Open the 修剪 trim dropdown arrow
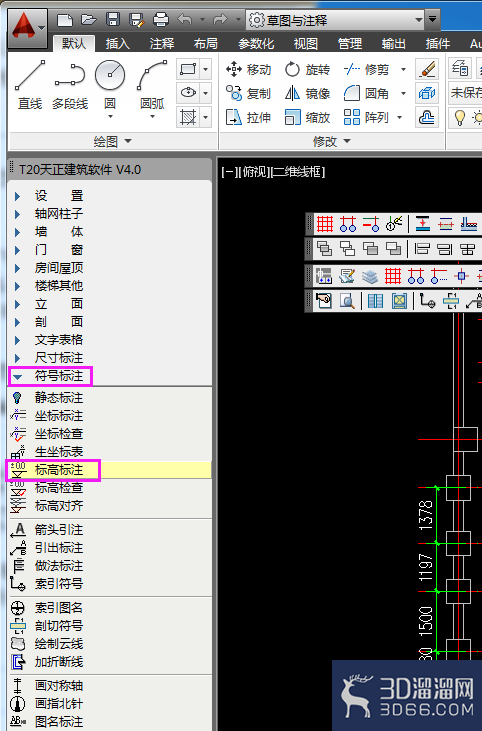The width and height of the screenshot is (482, 731). [403, 69]
